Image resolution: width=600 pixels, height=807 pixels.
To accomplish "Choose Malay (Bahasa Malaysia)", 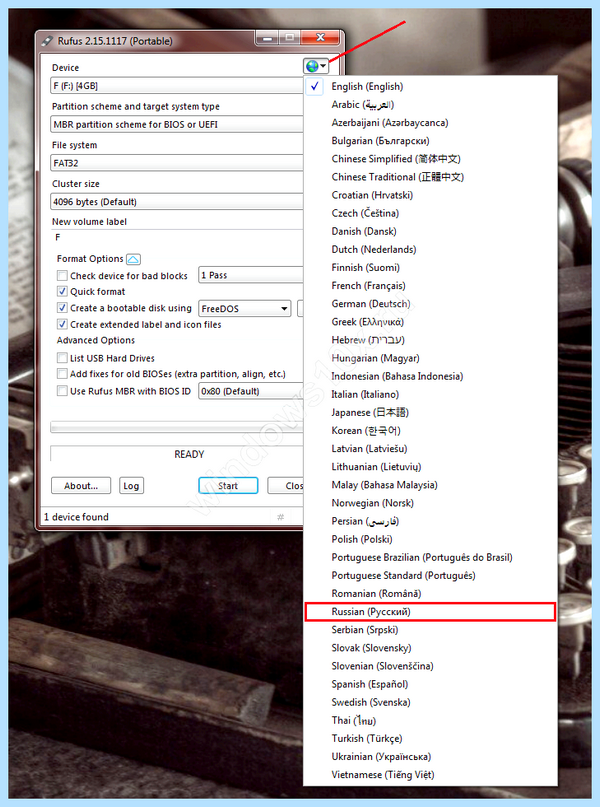I will (x=430, y=485).
